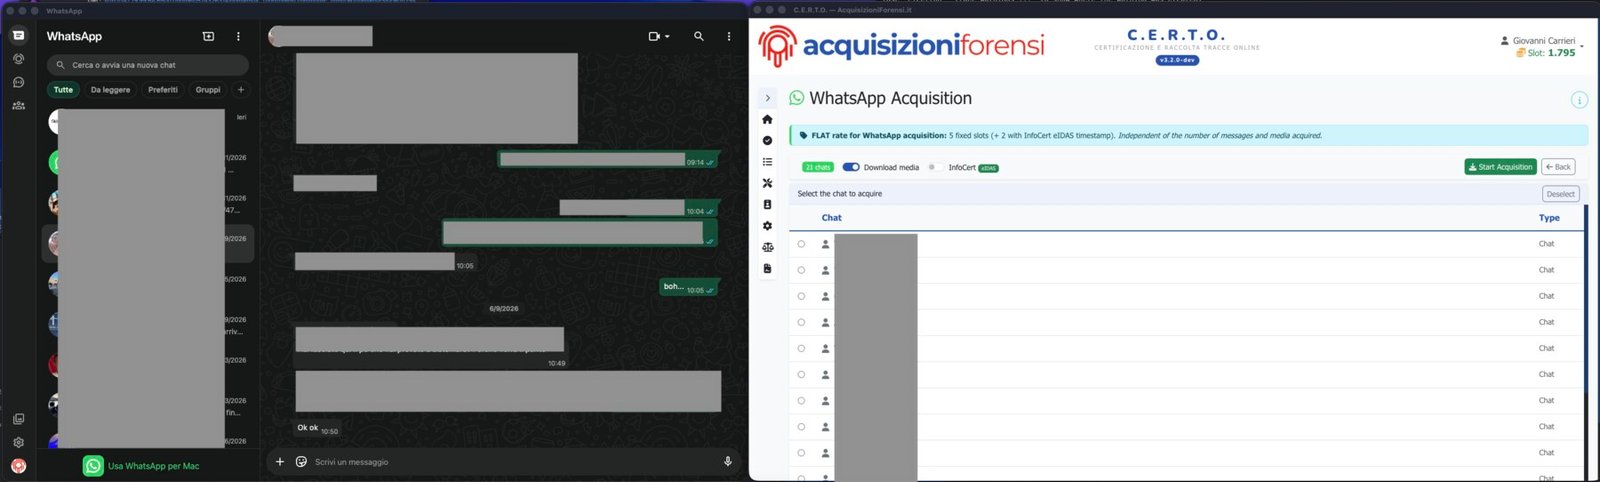Select the Preferiti filter tab
This screenshot has width=1600, height=482.
163,90
